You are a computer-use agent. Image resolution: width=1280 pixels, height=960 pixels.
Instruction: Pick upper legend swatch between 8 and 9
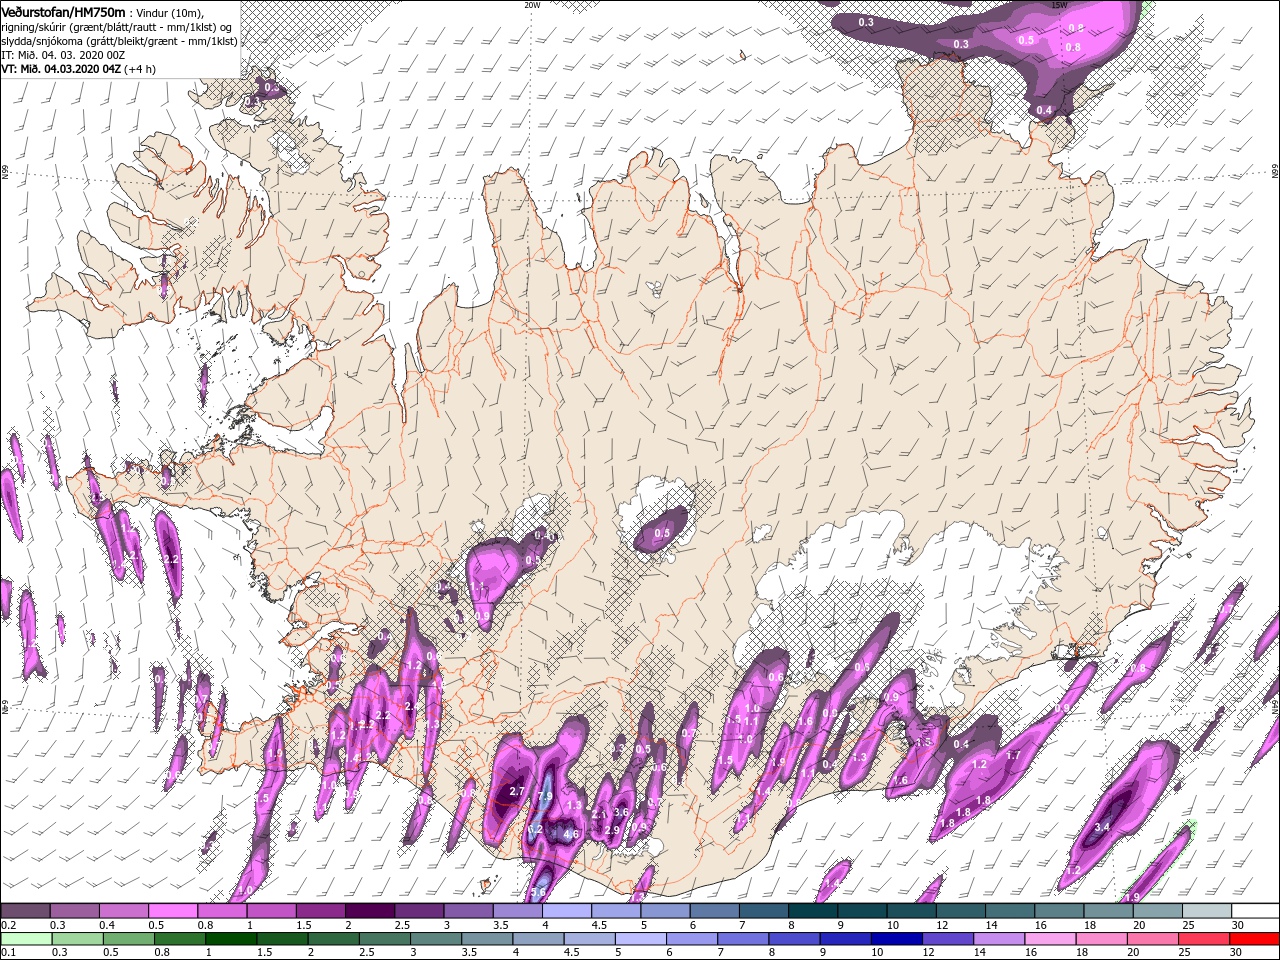tap(812, 910)
